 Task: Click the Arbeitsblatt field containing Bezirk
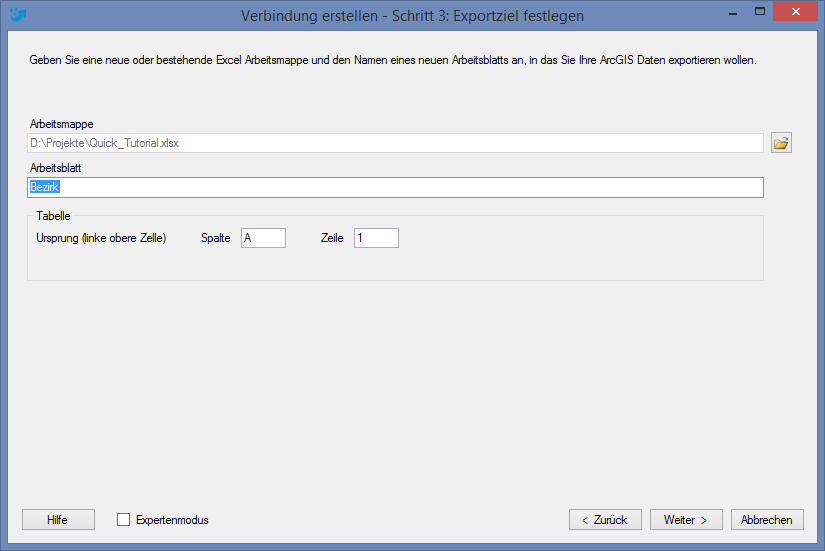pyautogui.click(x=395, y=187)
